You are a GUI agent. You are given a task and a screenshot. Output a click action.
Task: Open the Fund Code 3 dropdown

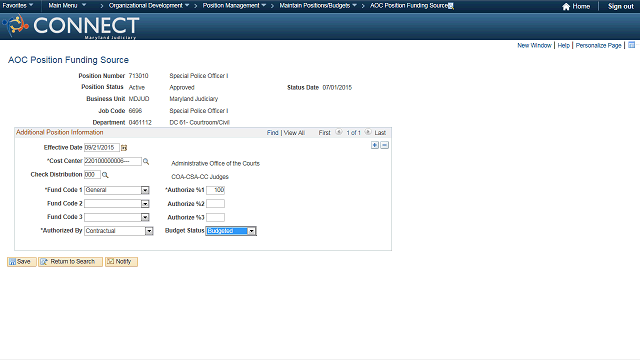[x=145, y=217]
